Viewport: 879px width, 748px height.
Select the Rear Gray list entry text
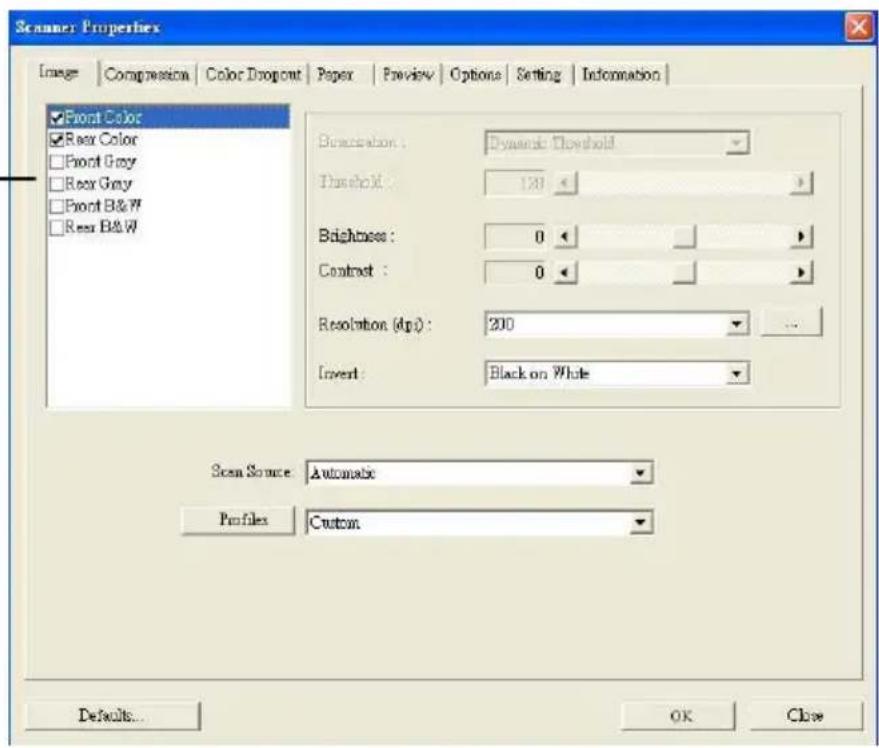(x=99, y=184)
